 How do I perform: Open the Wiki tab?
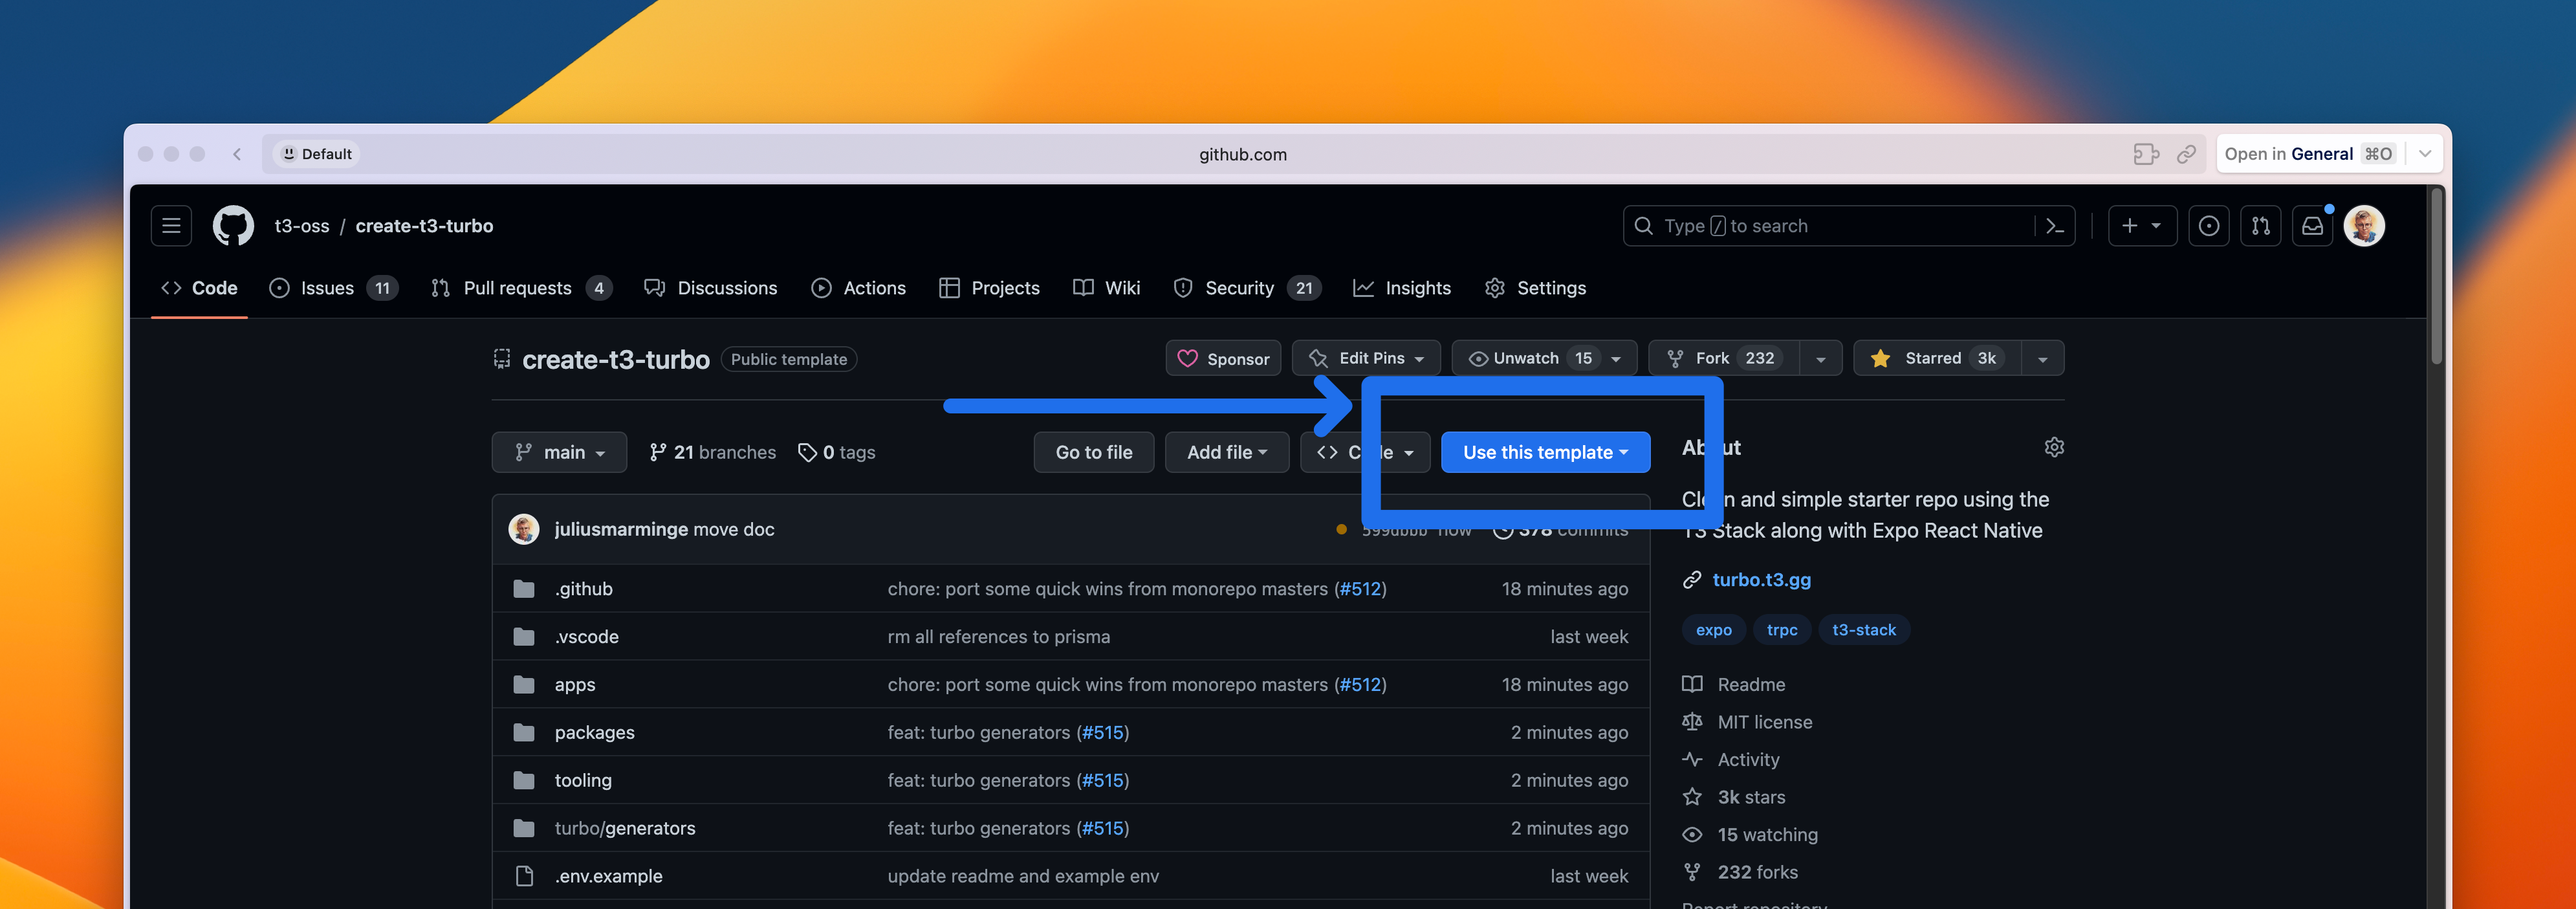(1106, 288)
